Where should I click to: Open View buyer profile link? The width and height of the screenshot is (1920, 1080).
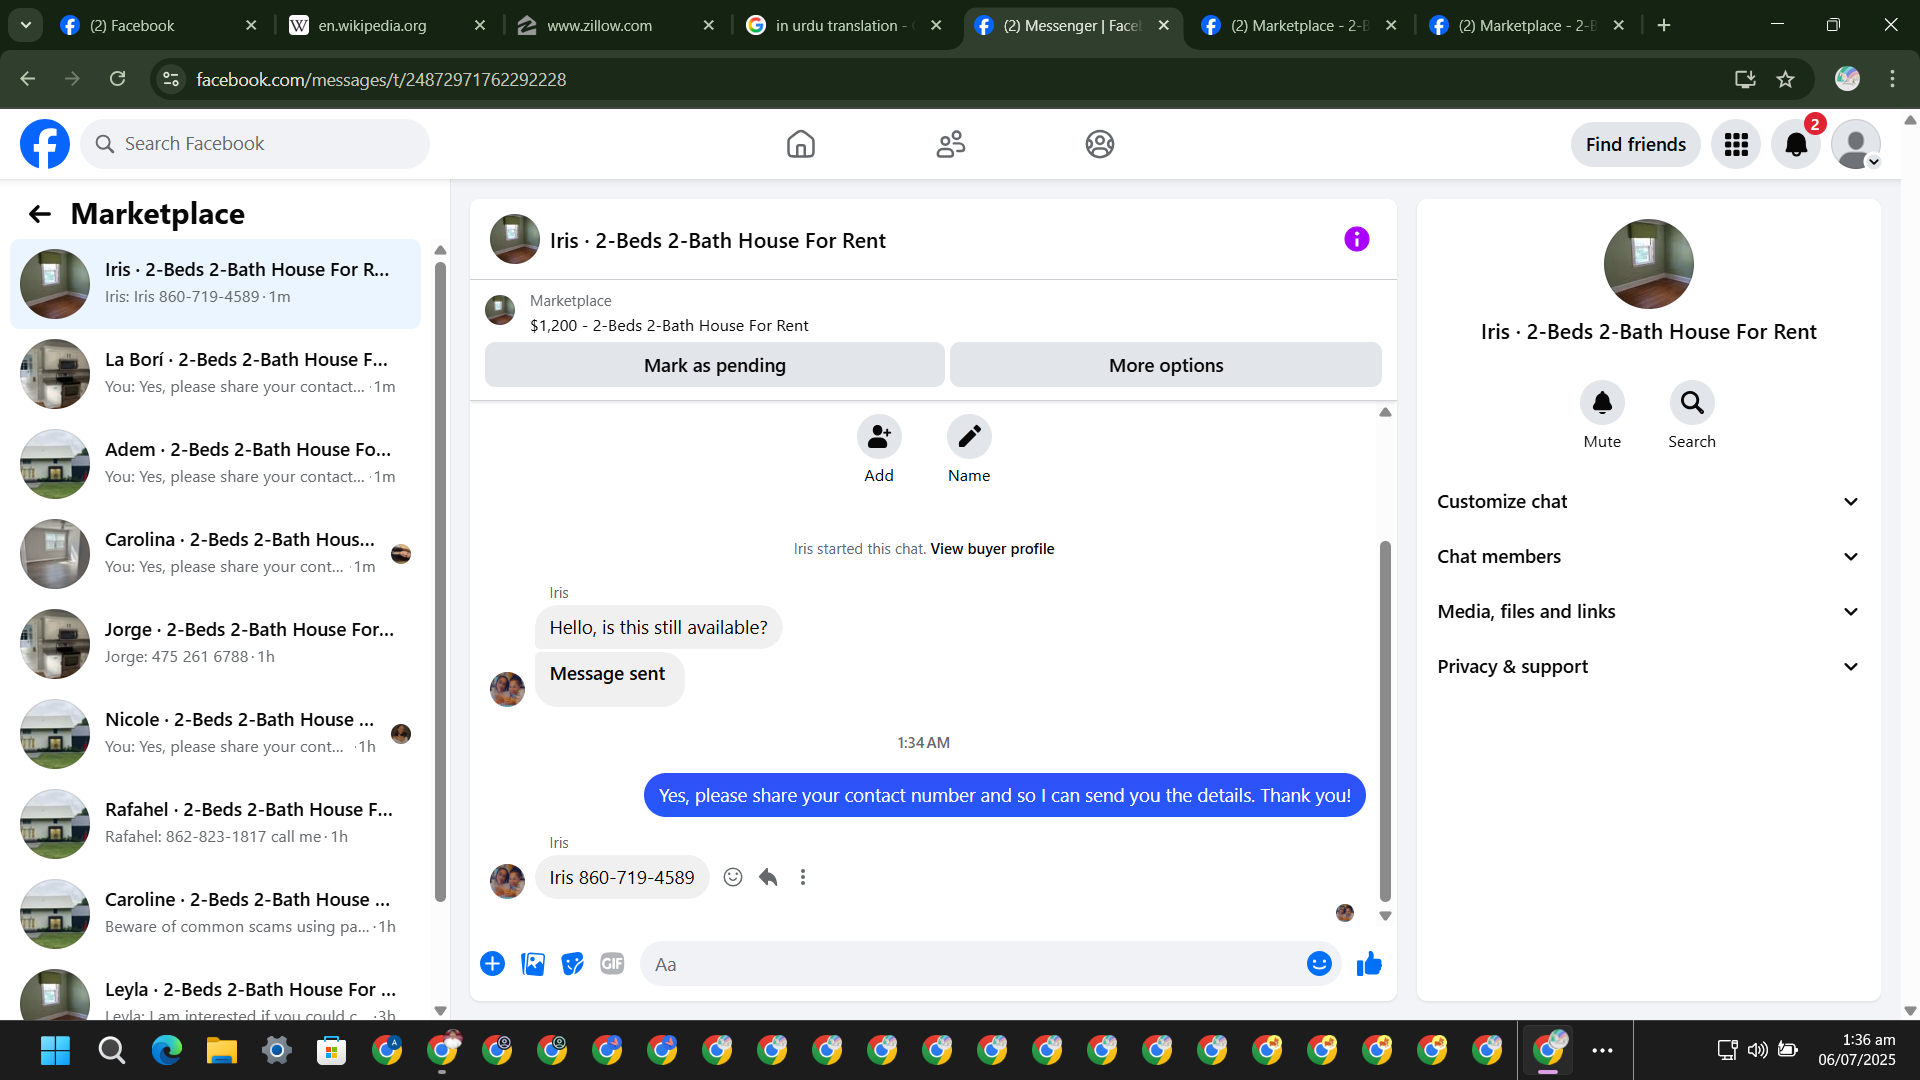point(992,549)
